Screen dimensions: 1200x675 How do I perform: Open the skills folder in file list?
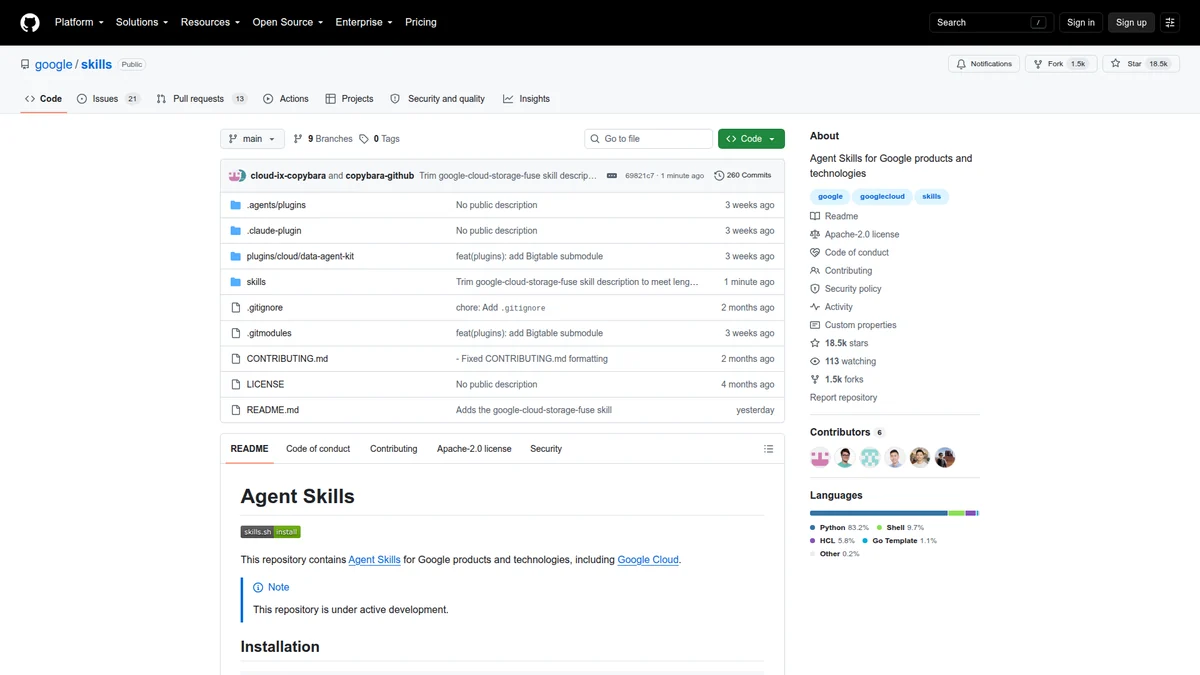pos(256,282)
